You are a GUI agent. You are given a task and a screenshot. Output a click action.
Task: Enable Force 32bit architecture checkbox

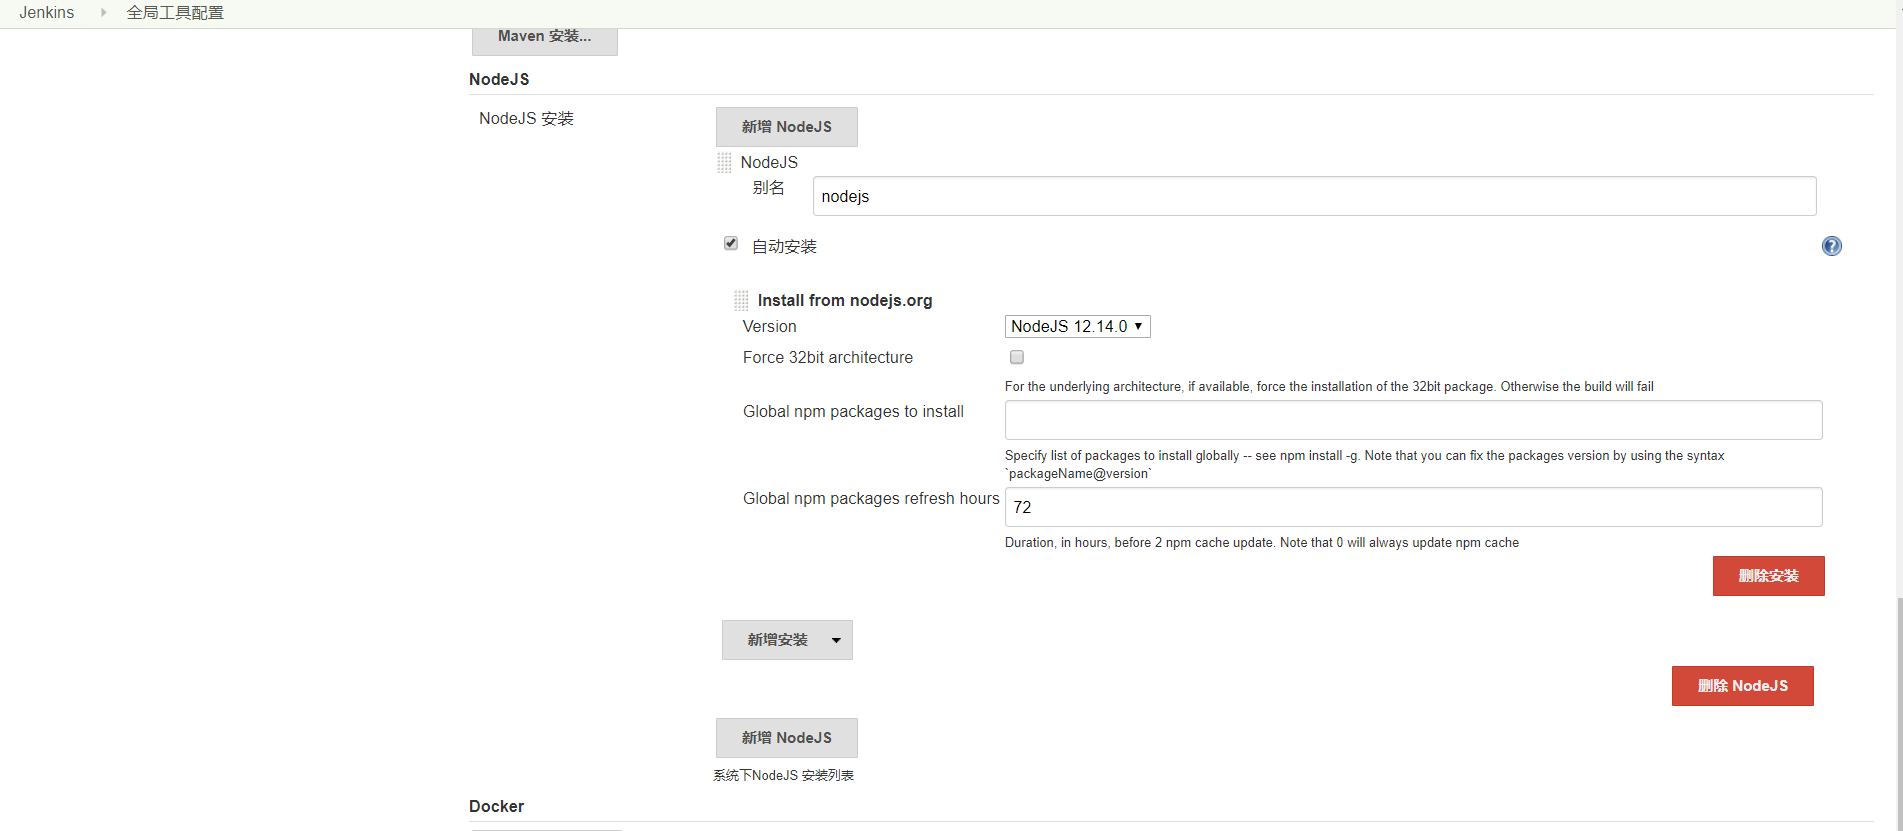tap(1017, 357)
